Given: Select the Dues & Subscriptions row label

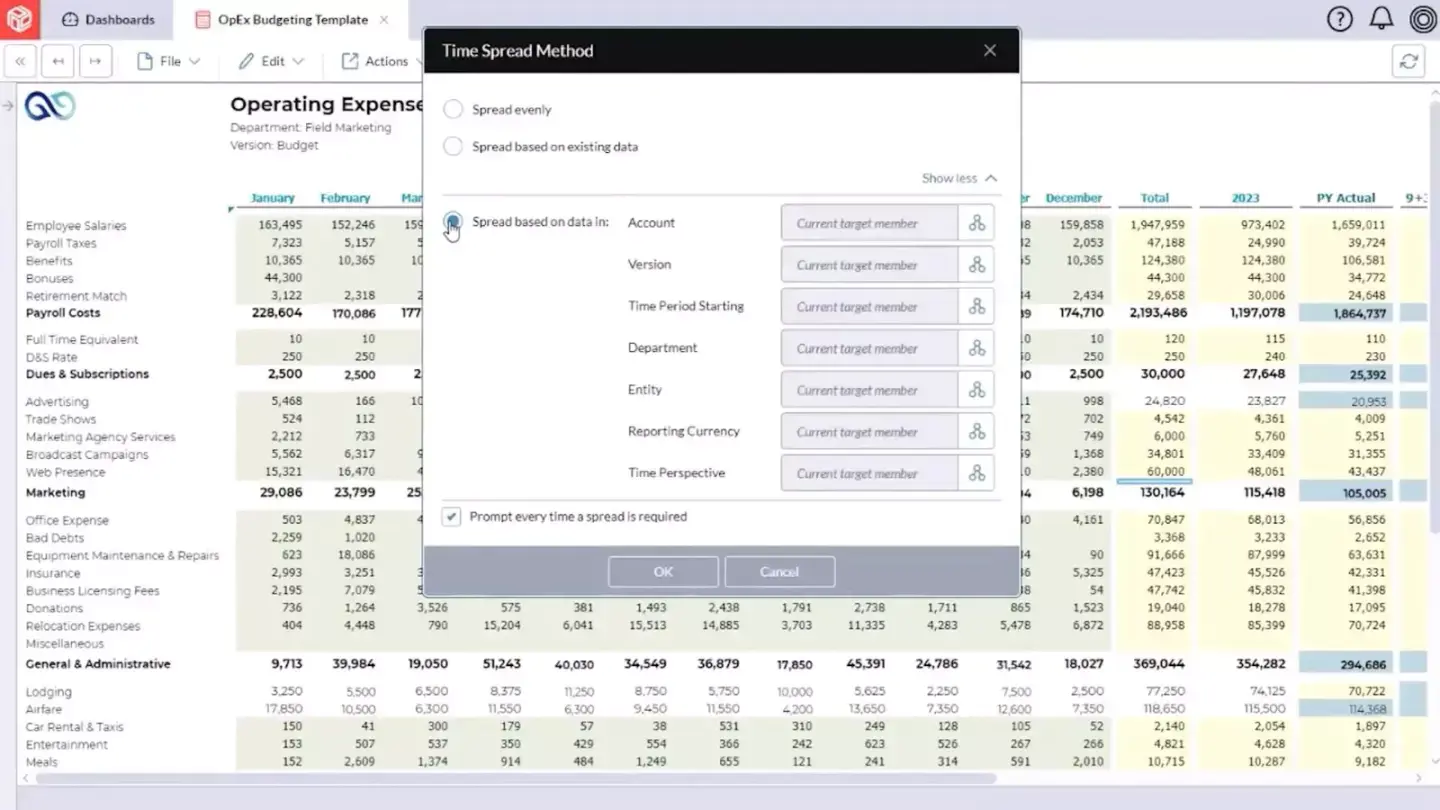Looking at the screenshot, I should pos(87,374).
